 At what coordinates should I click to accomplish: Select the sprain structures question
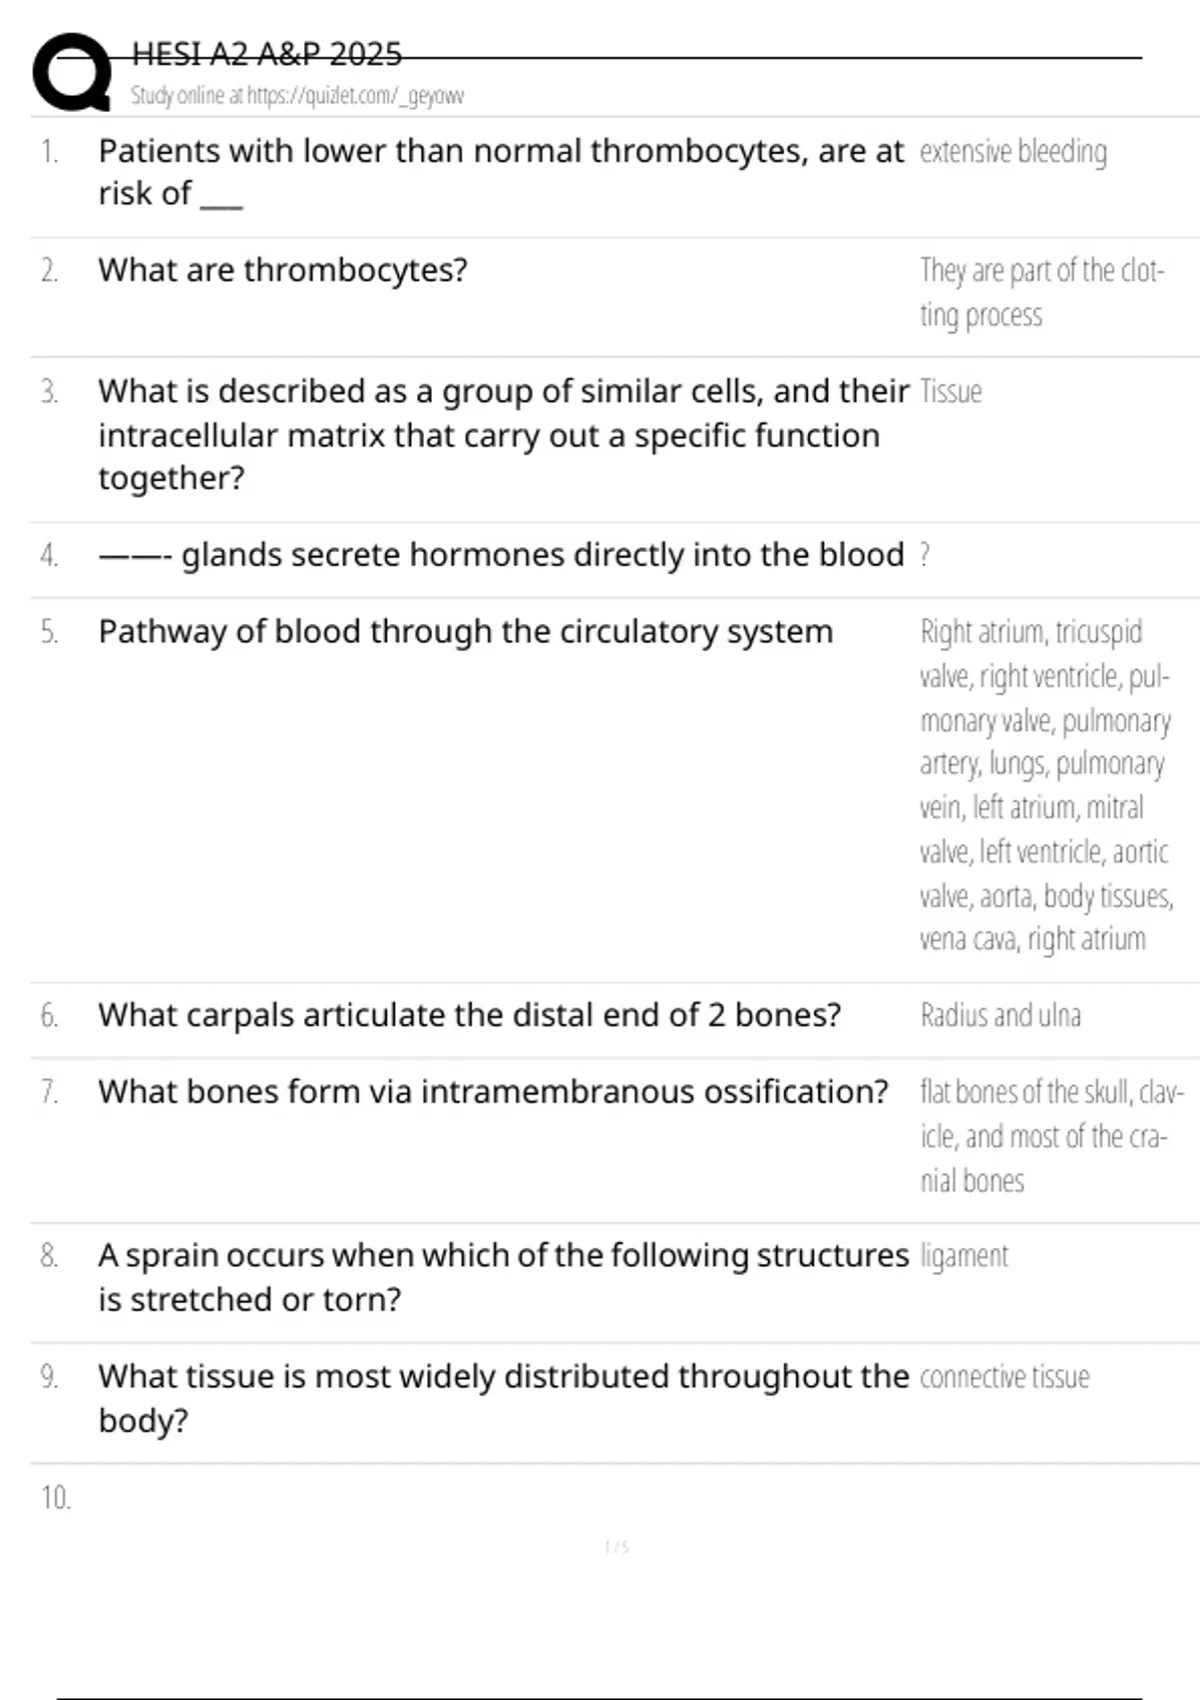(503, 1277)
